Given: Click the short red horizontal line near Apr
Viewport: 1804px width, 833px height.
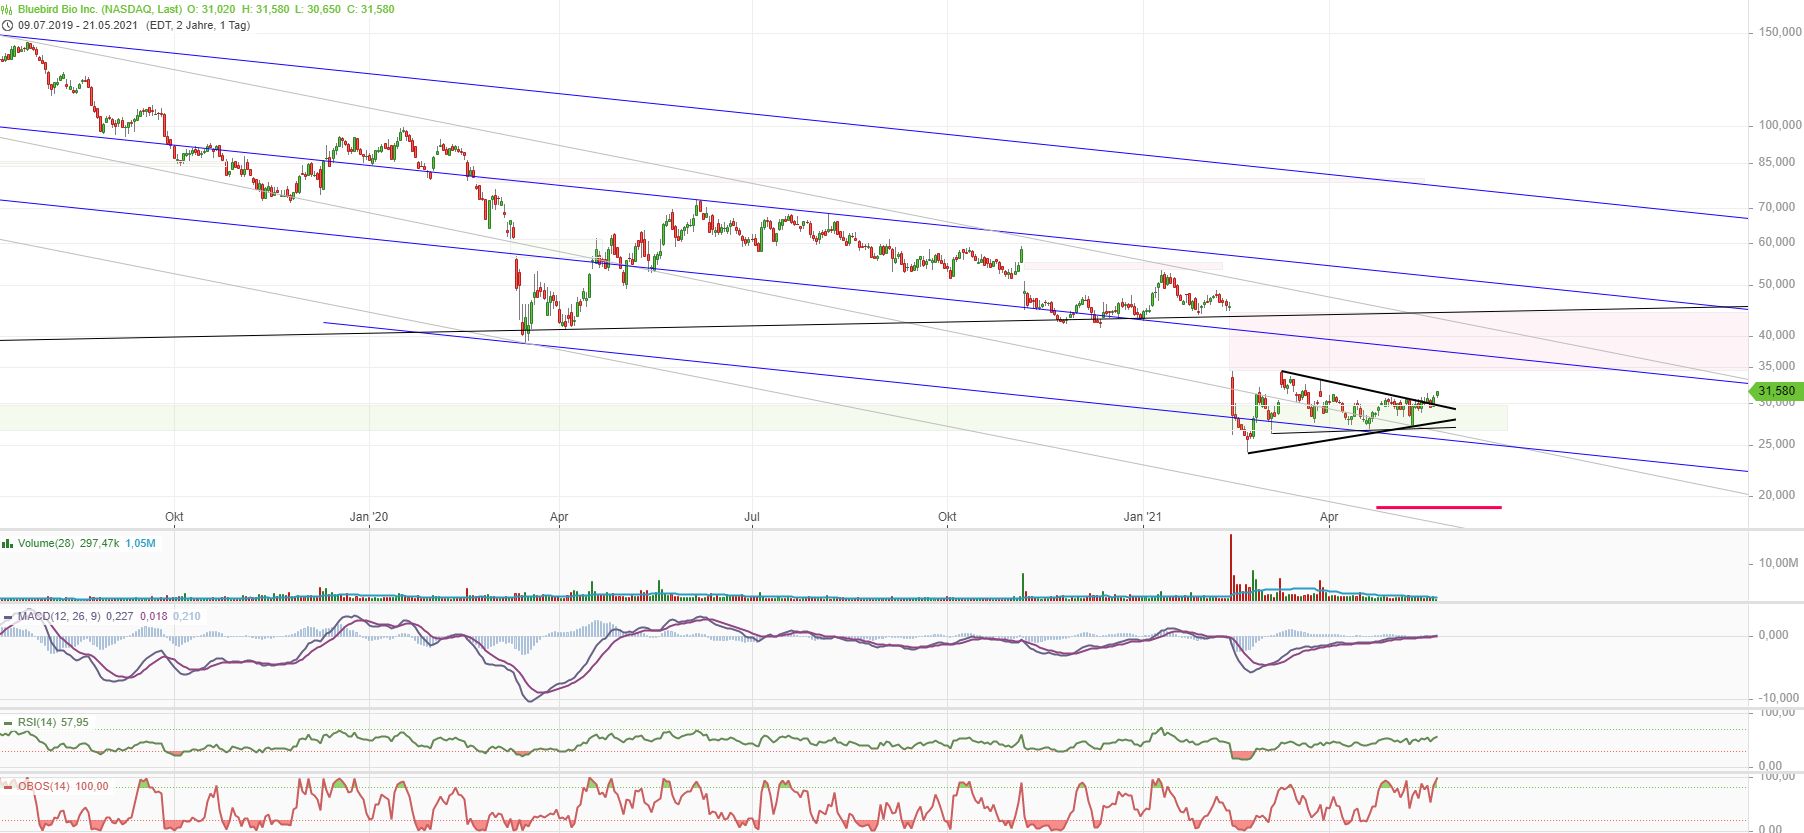Looking at the screenshot, I should coord(1438,507).
